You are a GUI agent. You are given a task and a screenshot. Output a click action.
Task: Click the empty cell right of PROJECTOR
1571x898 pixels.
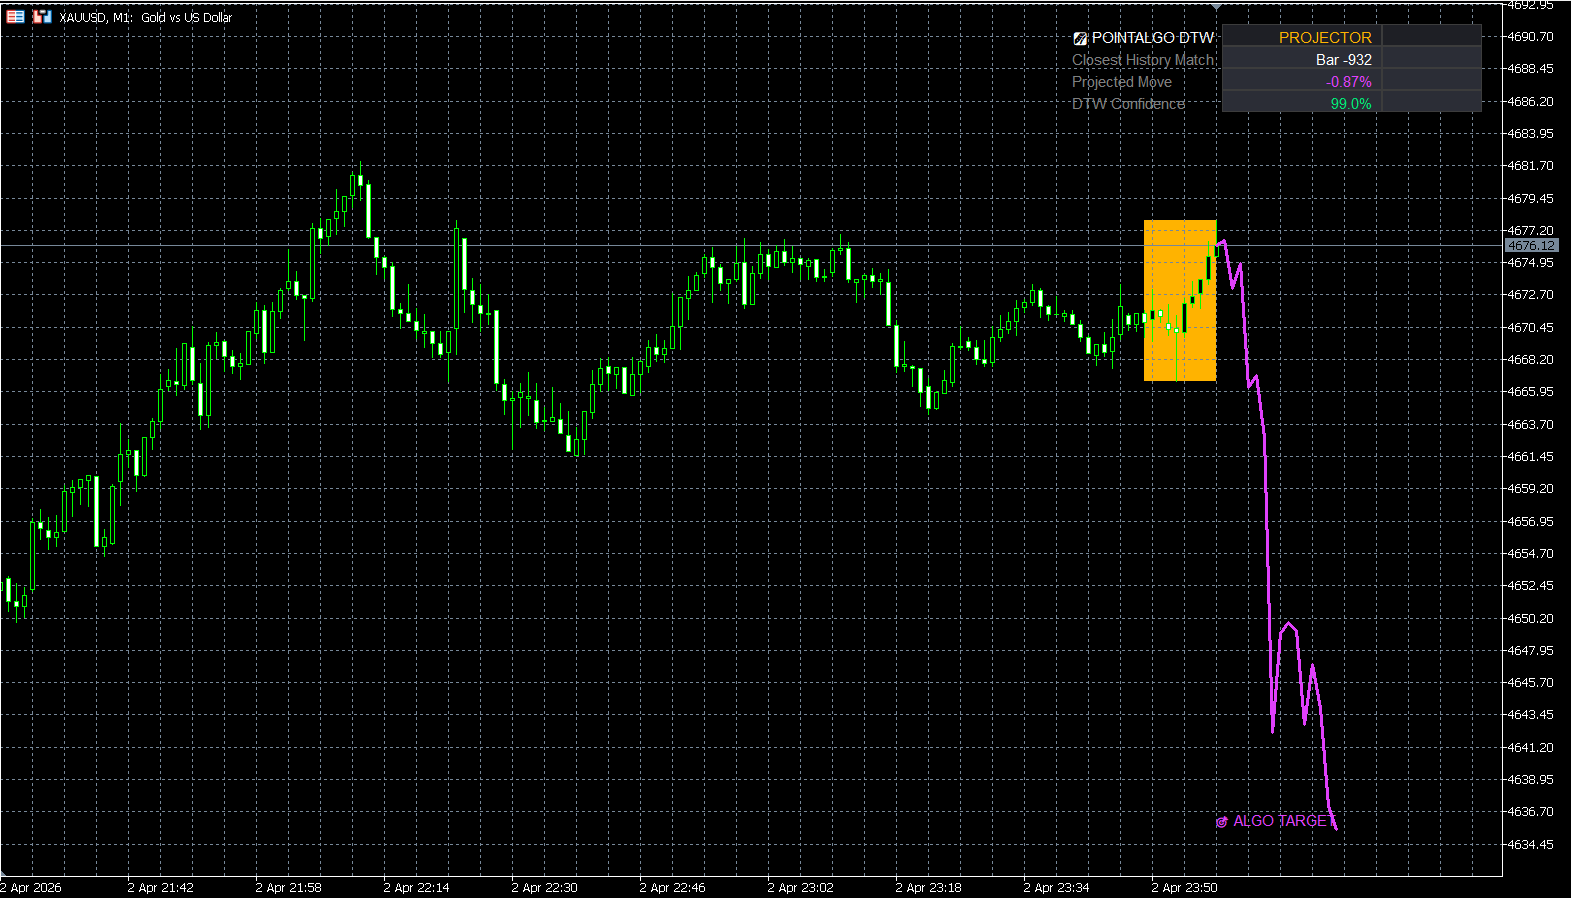click(1431, 37)
